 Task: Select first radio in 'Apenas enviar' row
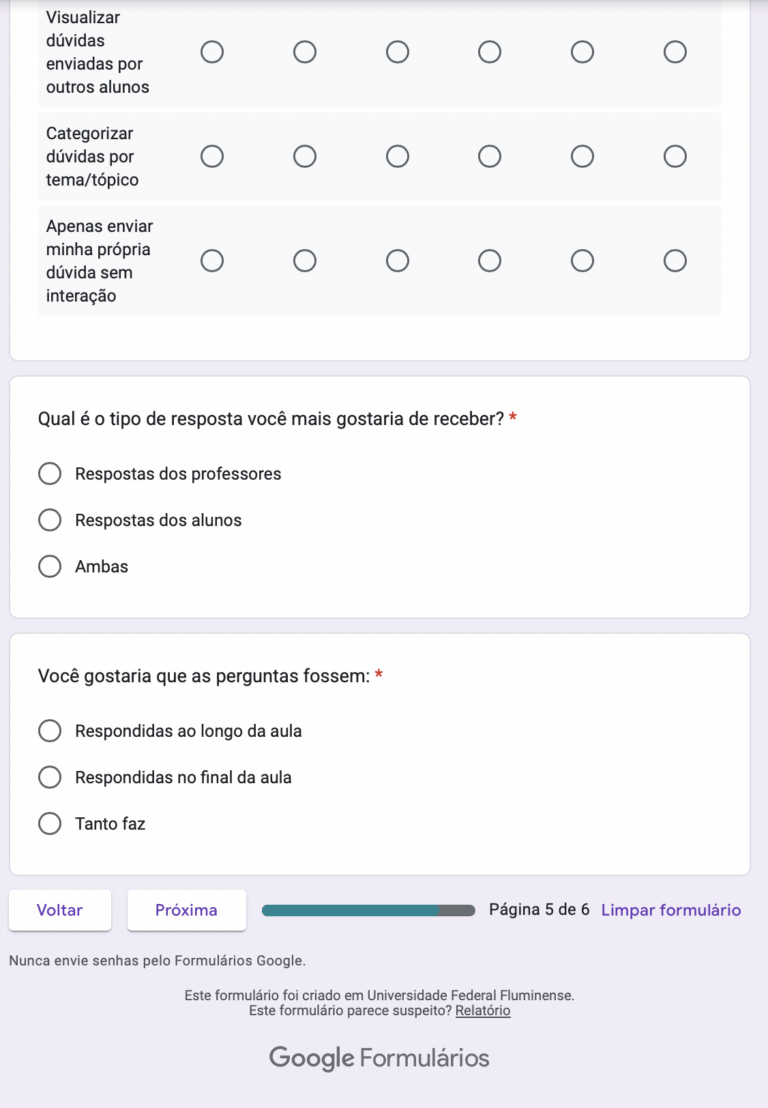pyautogui.click(x=212, y=261)
